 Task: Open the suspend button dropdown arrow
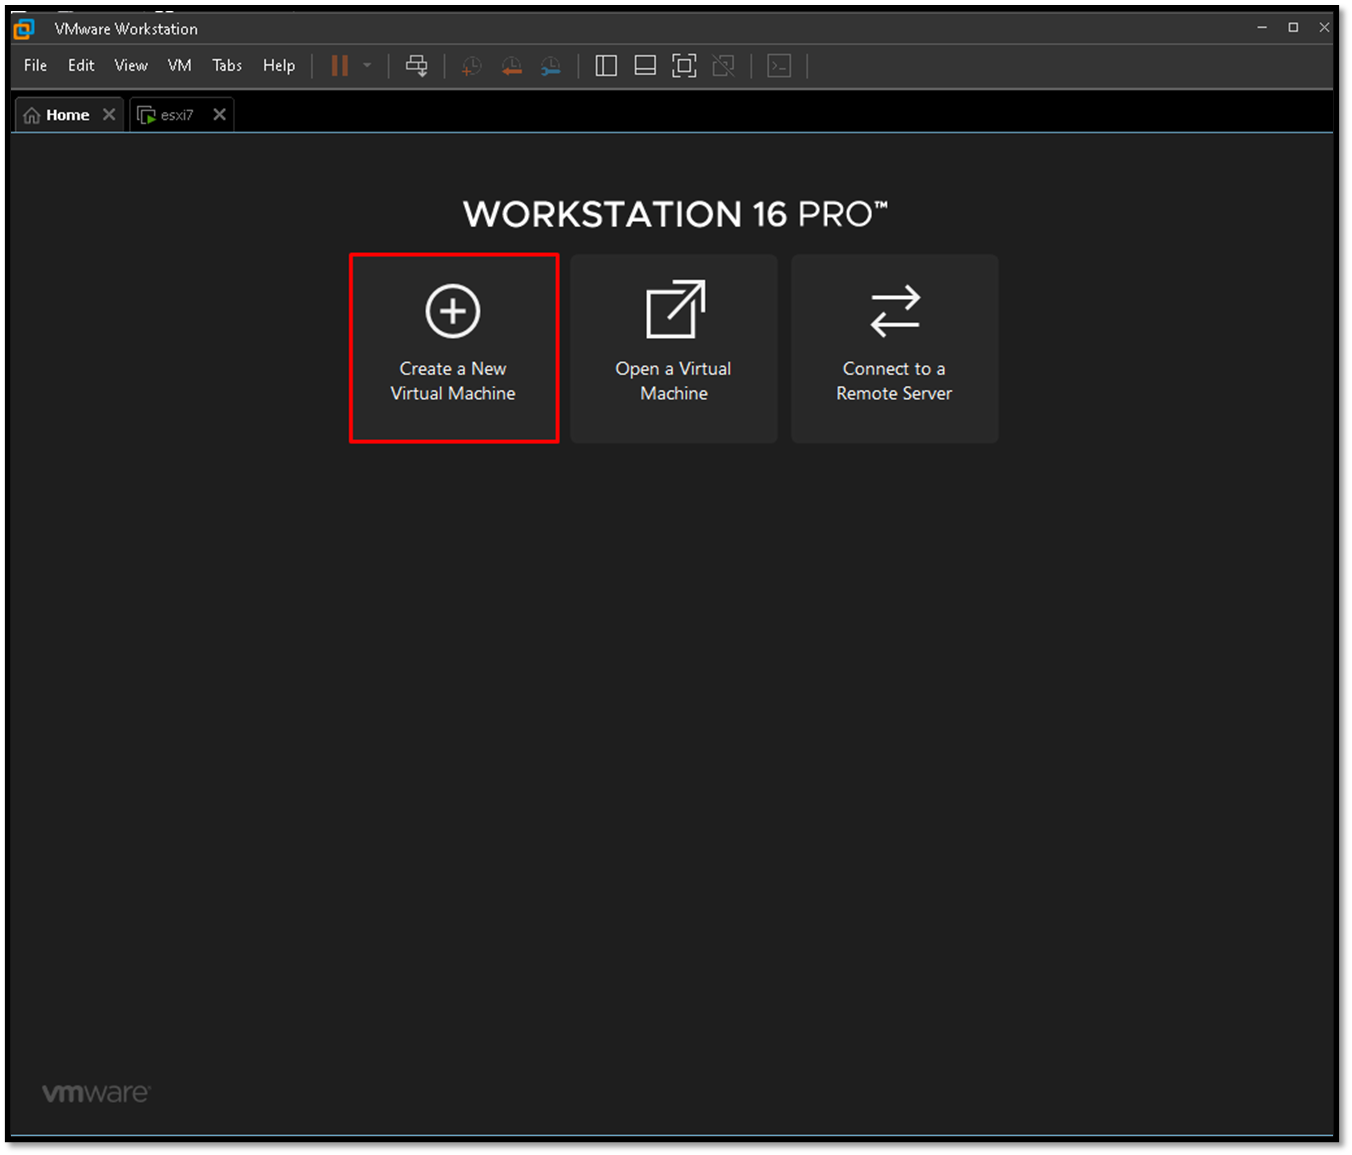coord(366,66)
